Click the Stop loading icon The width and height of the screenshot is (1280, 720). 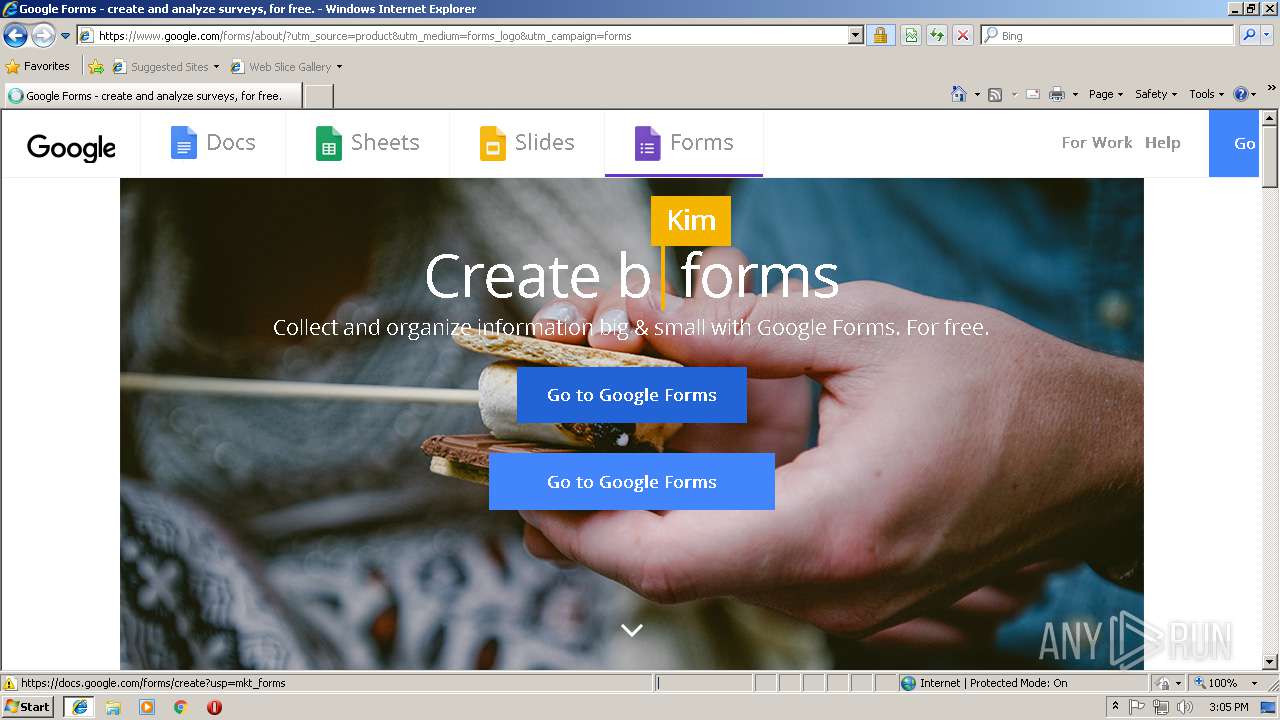[x=963, y=35]
